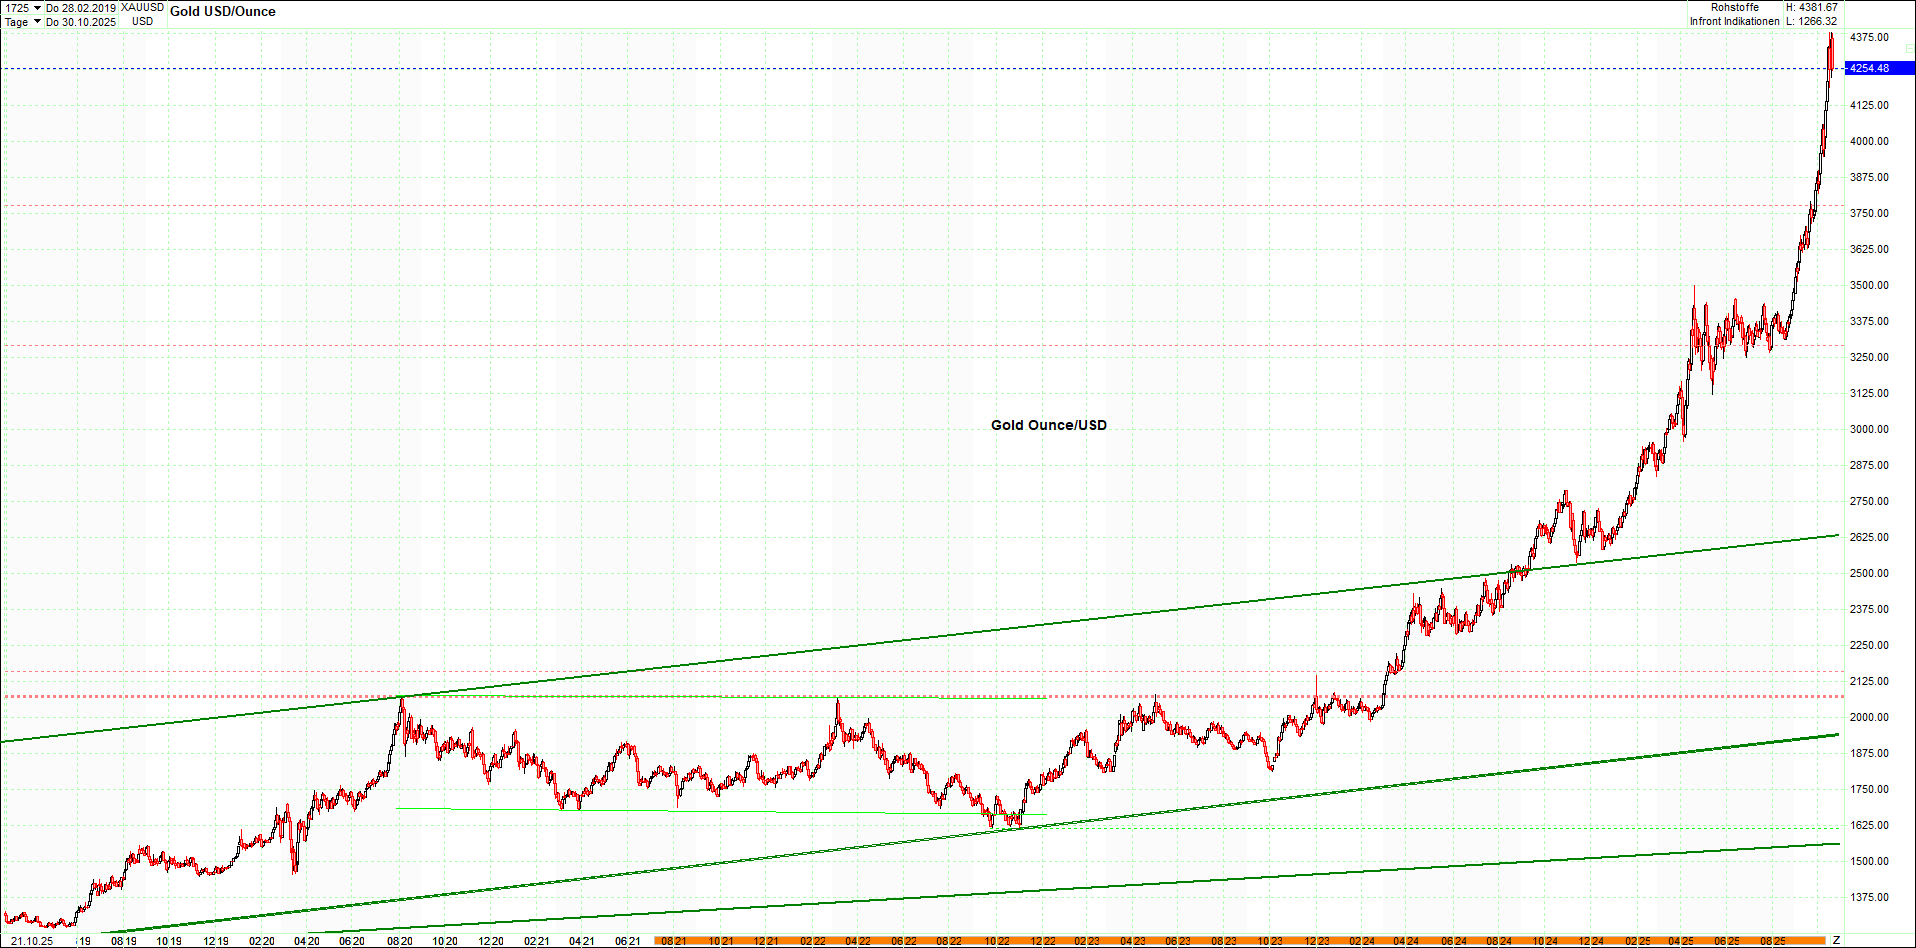The width and height of the screenshot is (1916, 948).
Task: Select Infront Indikationen source label
Action: pyautogui.click(x=1733, y=20)
